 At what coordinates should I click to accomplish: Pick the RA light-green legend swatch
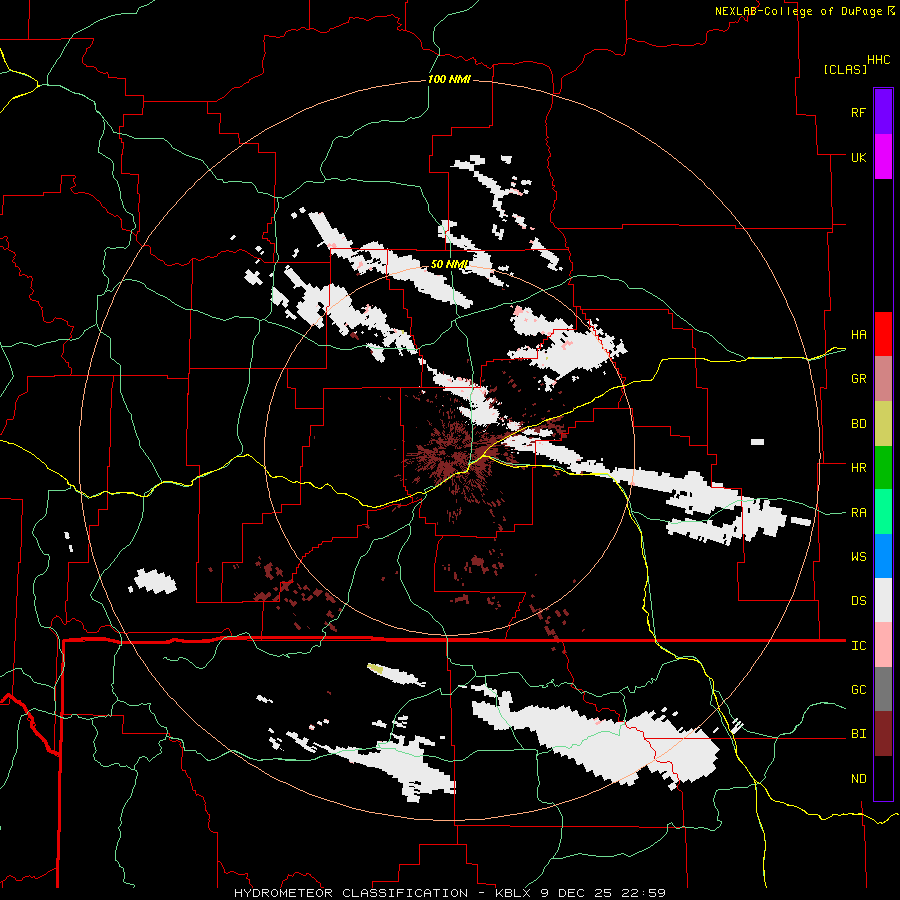click(883, 512)
